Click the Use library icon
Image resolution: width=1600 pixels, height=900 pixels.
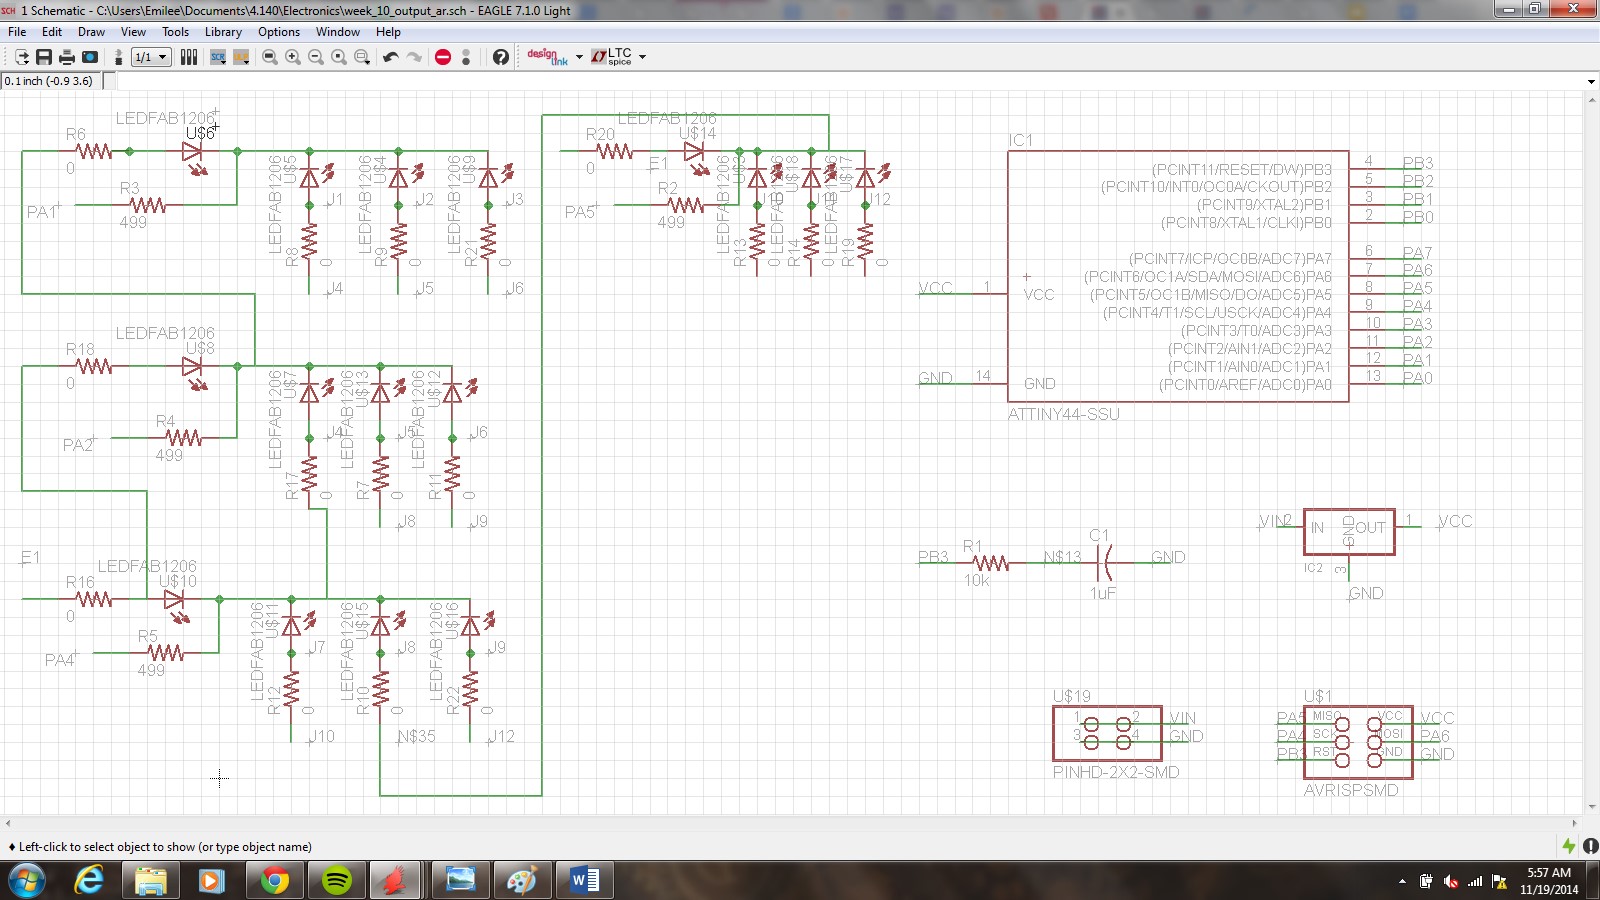(189, 57)
